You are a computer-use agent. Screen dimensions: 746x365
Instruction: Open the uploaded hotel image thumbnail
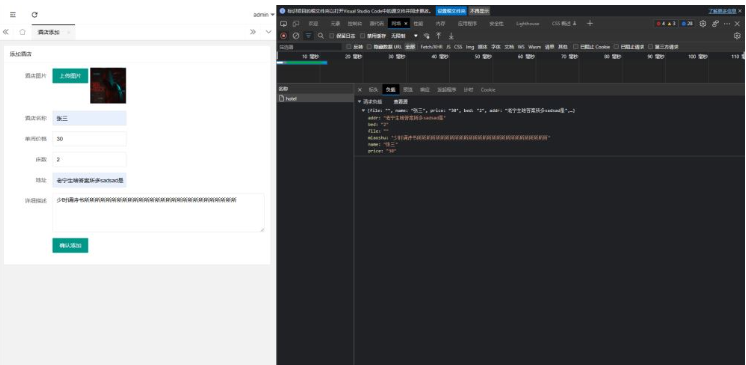coord(108,86)
